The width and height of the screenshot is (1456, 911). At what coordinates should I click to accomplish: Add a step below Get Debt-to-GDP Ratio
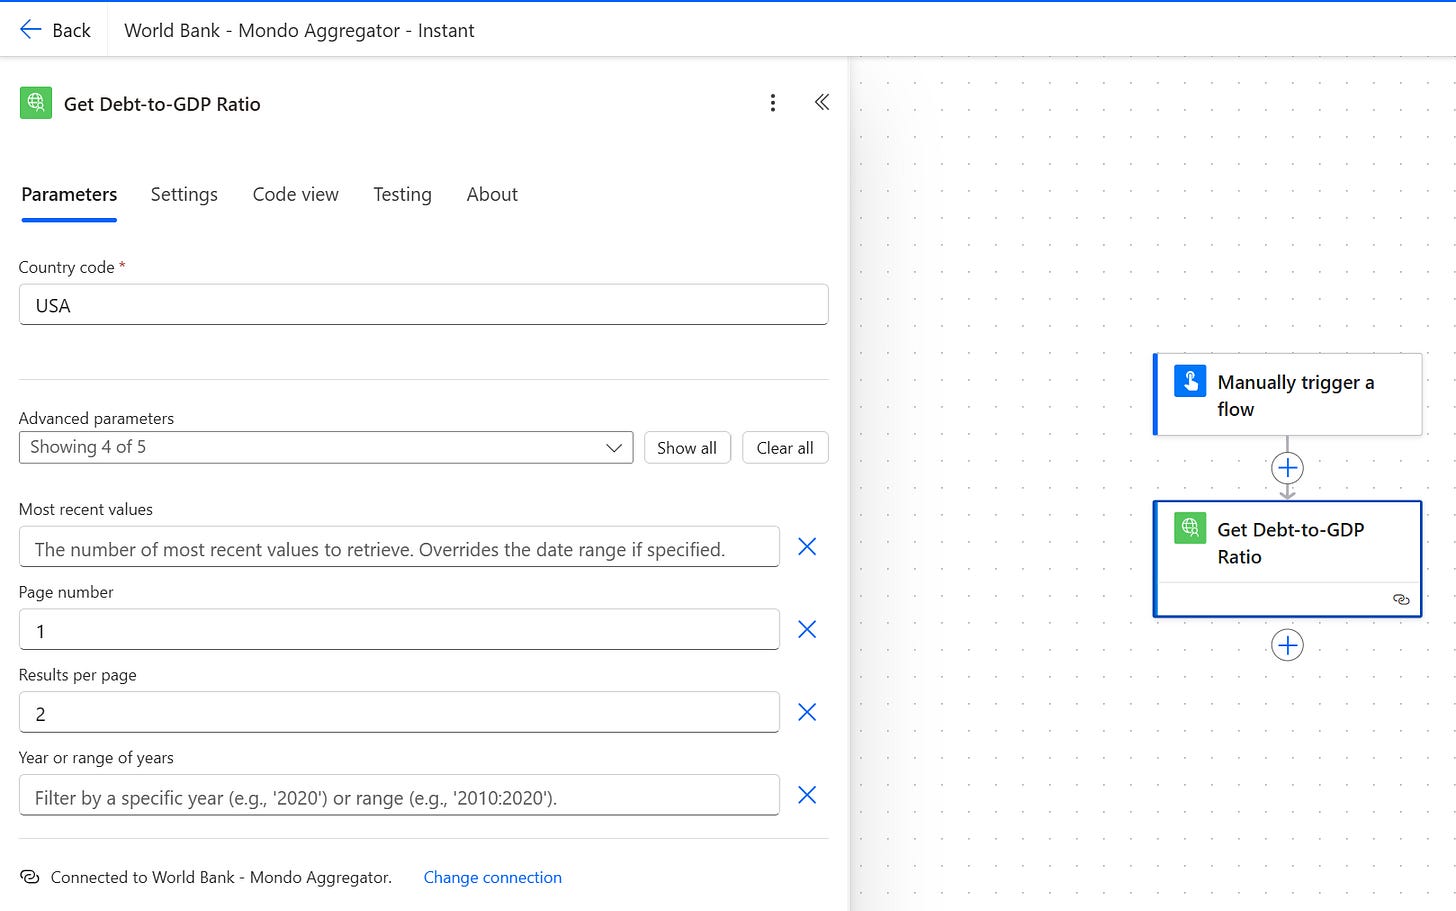pos(1287,645)
